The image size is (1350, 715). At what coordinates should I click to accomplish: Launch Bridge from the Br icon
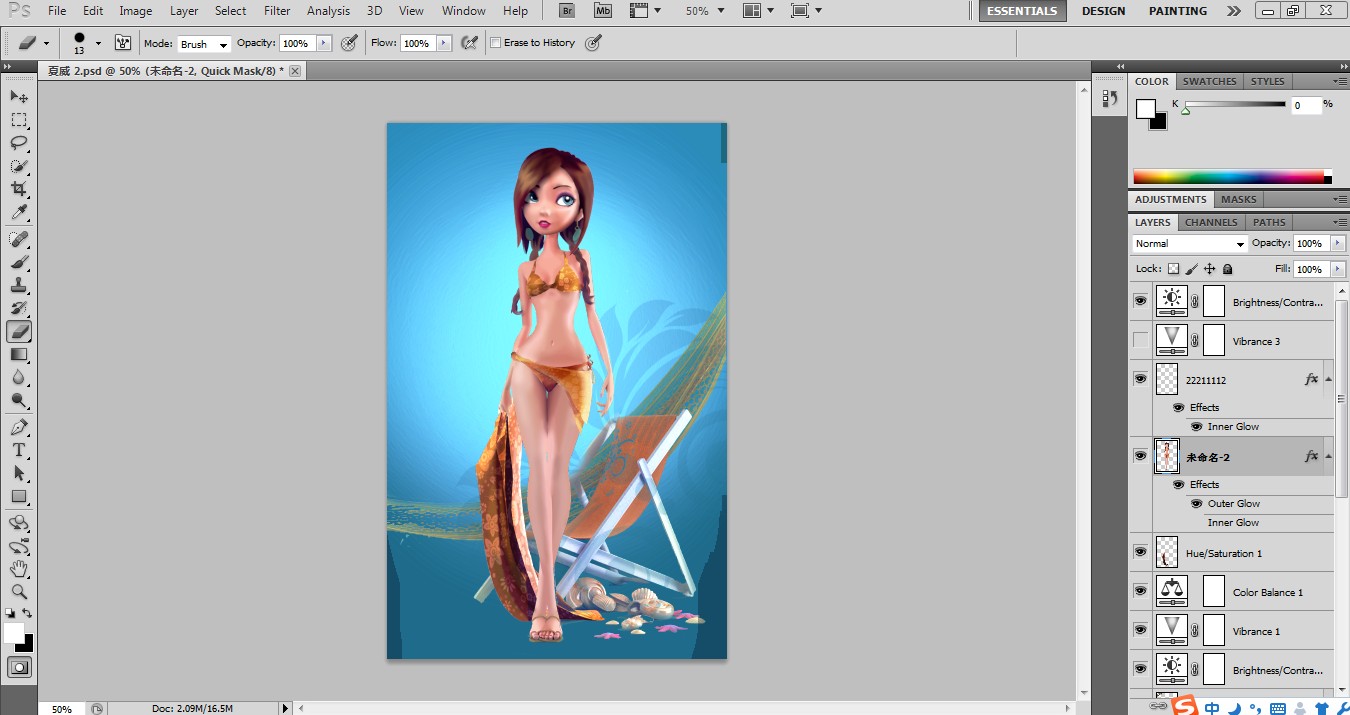[567, 11]
